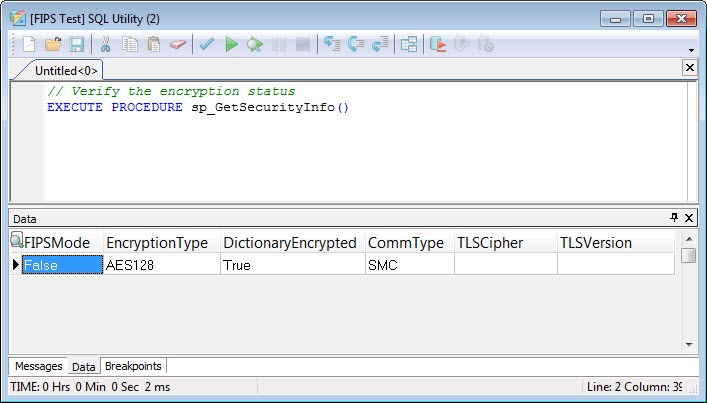Clear with the eraser icon
The image size is (707, 403).
178,44
